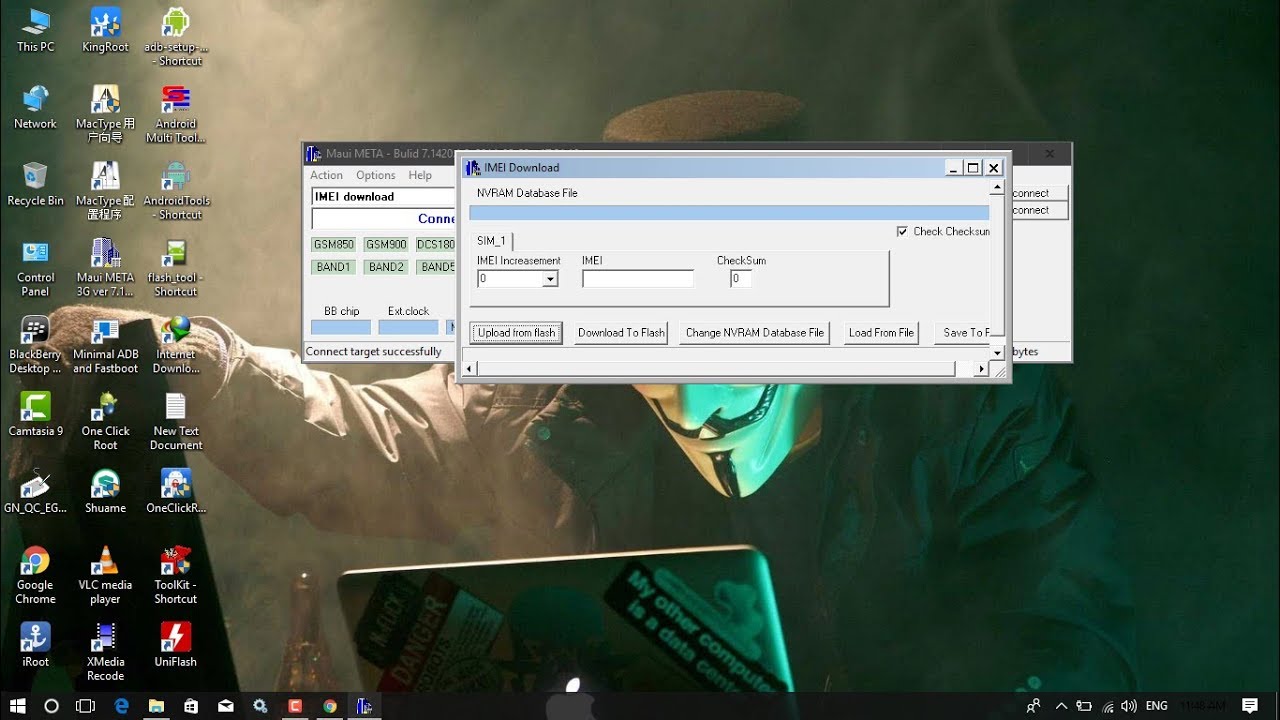Select Minimal ADB and Fastboot icon
1280x720 pixels.
pyautogui.click(x=105, y=345)
